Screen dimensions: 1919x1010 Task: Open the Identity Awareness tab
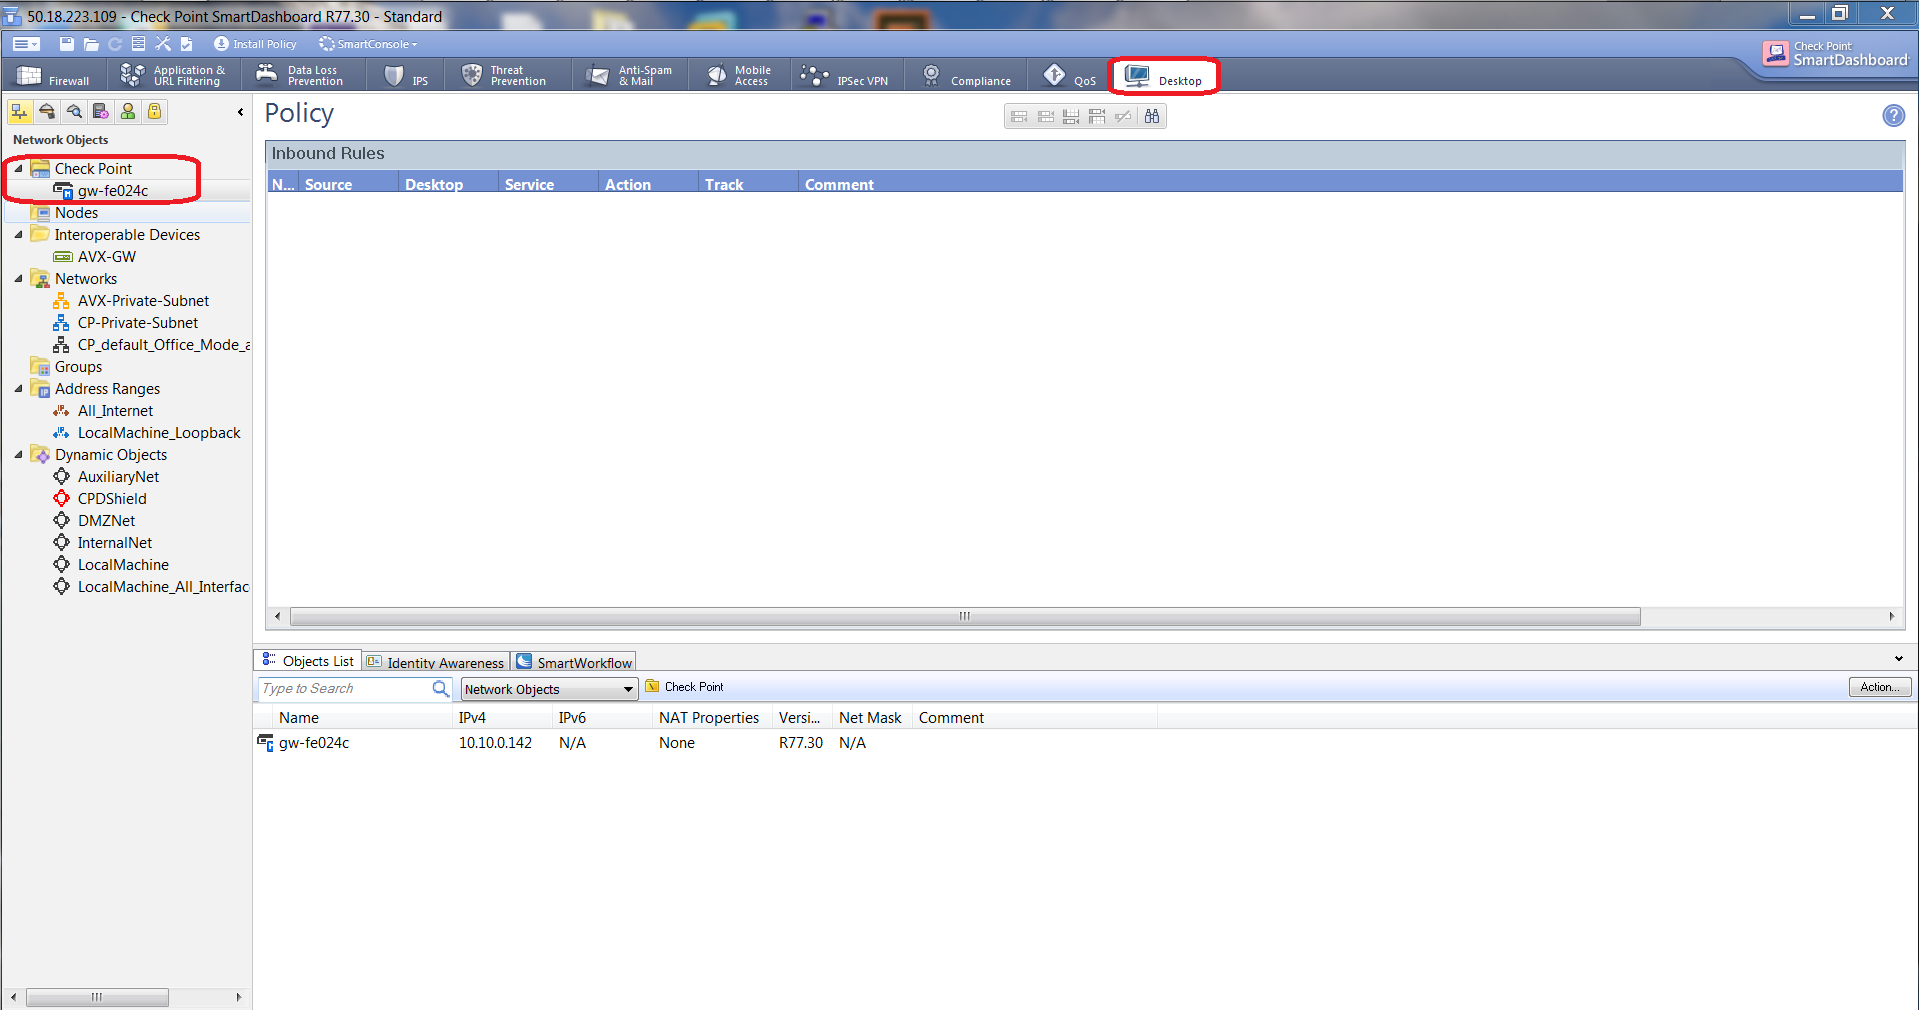pos(436,662)
